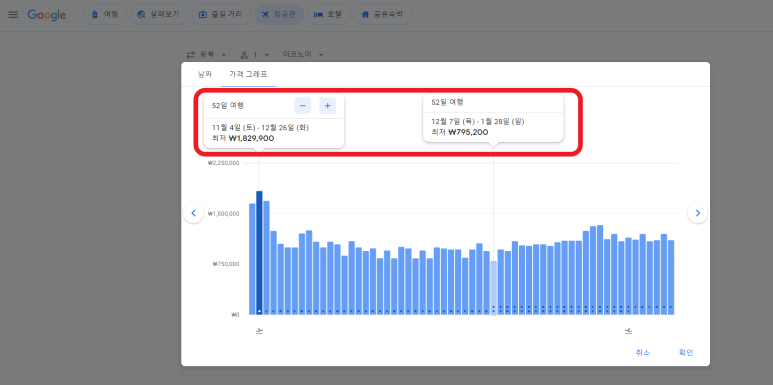The height and width of the screenshot is (385, 773).
Task: Open the hamburger main menu
Action: point(13,15)
